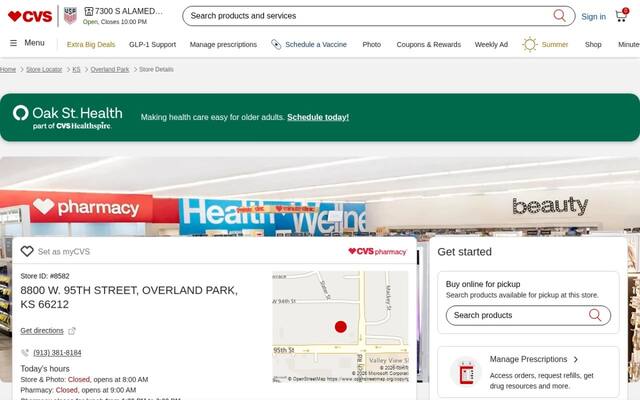Click the magnifier in the Search products pickup field
The image size is (640, 400).
pos(595,315)
